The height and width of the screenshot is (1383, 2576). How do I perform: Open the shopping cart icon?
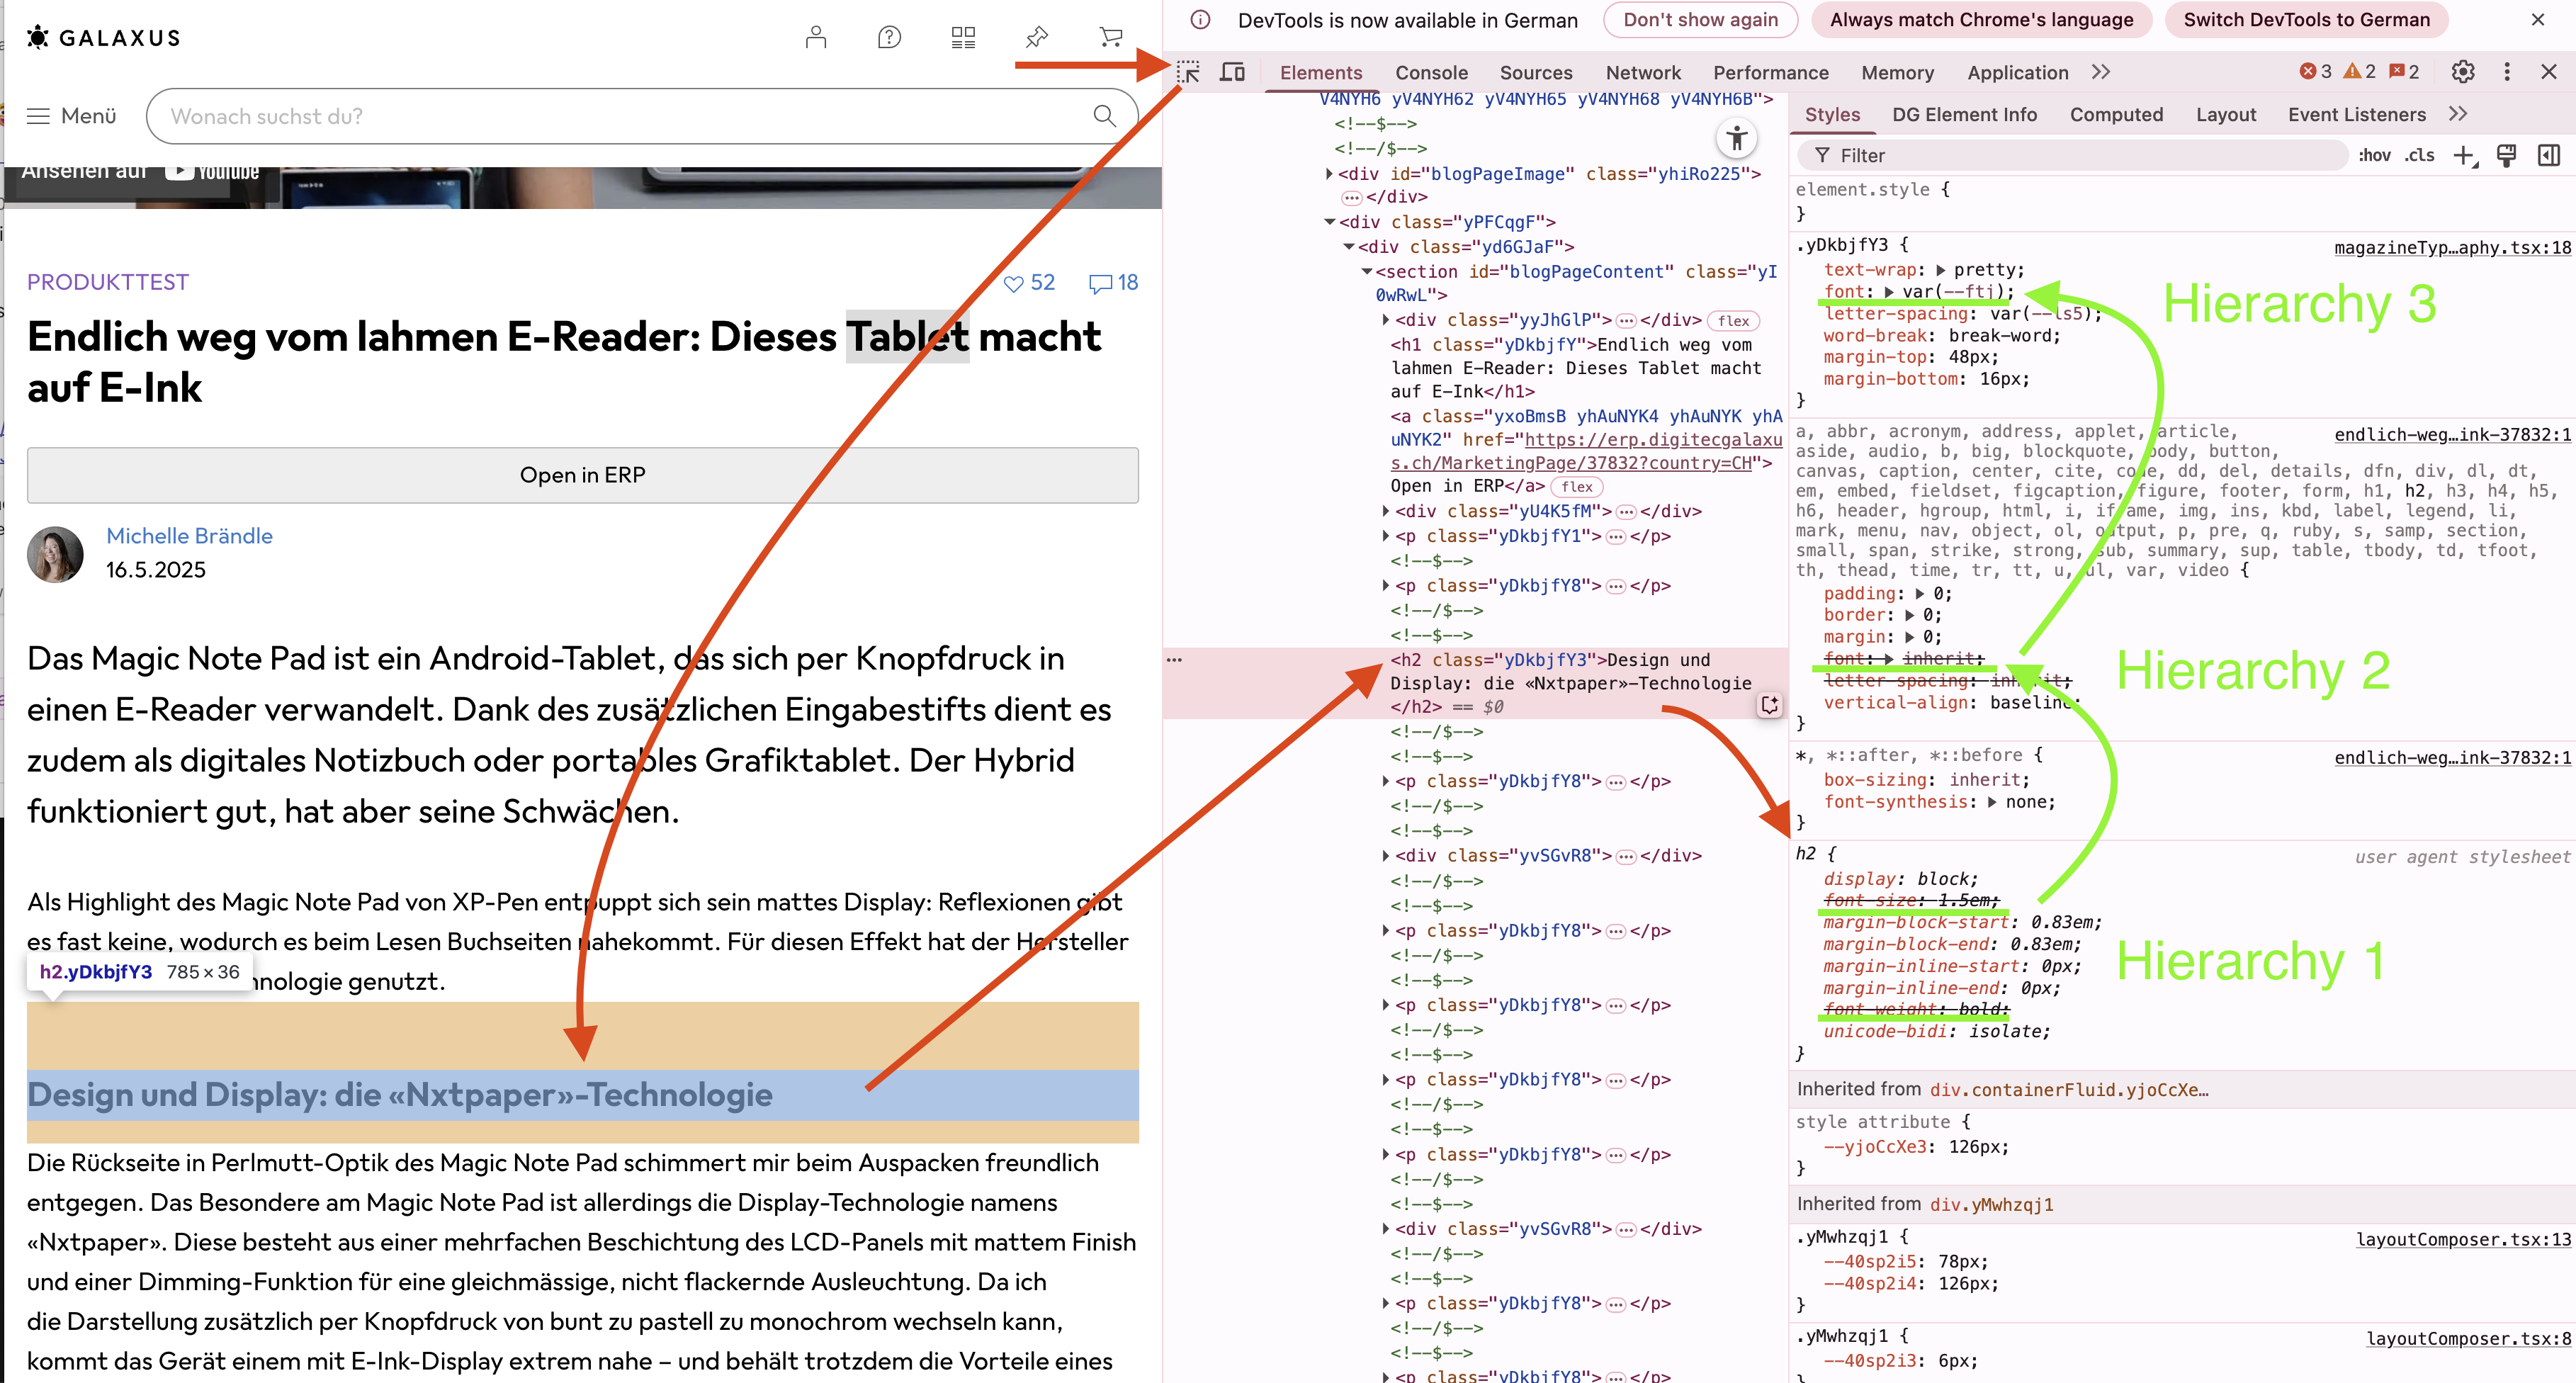tap(1110, 38)
